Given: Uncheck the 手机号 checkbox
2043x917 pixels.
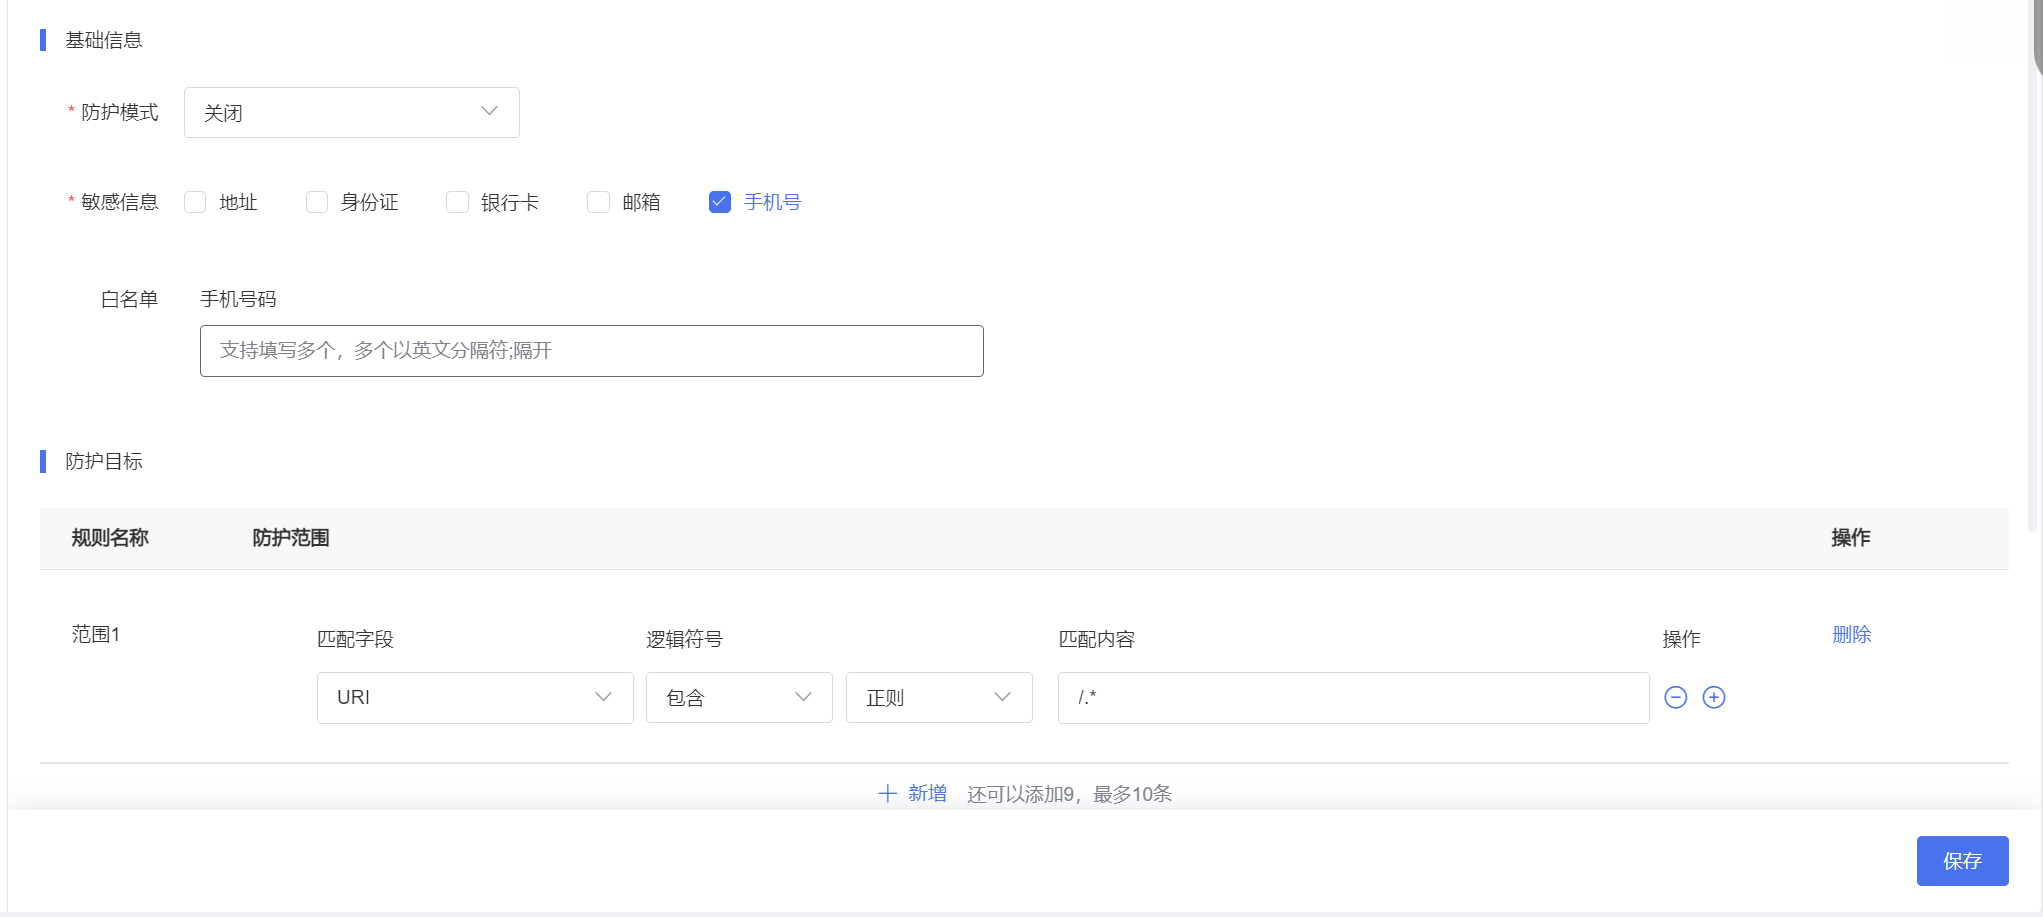Looking at the screenshot, I should (x=720, y=202).
